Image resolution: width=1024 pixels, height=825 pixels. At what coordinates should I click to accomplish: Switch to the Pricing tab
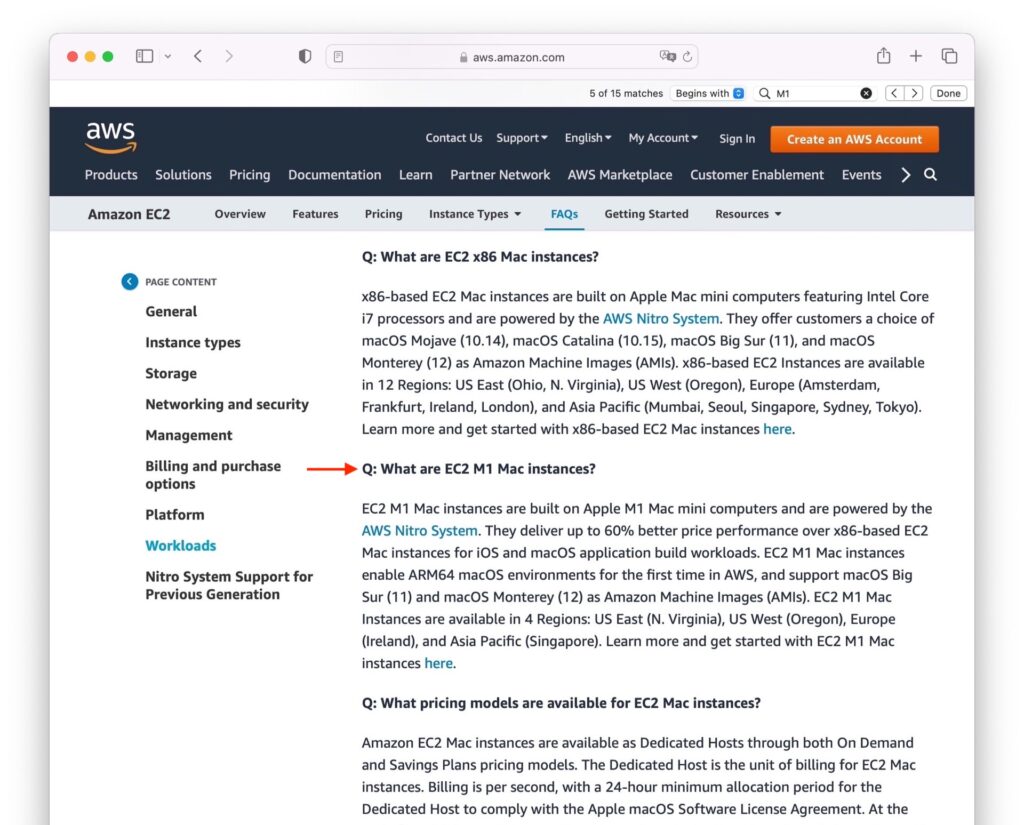point(383,213)
